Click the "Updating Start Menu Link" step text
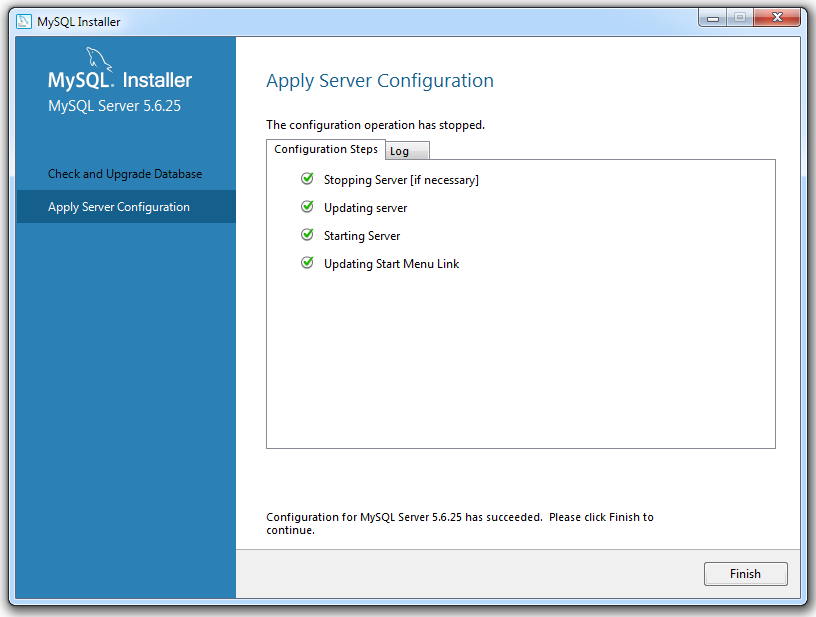 coord(391,264)
